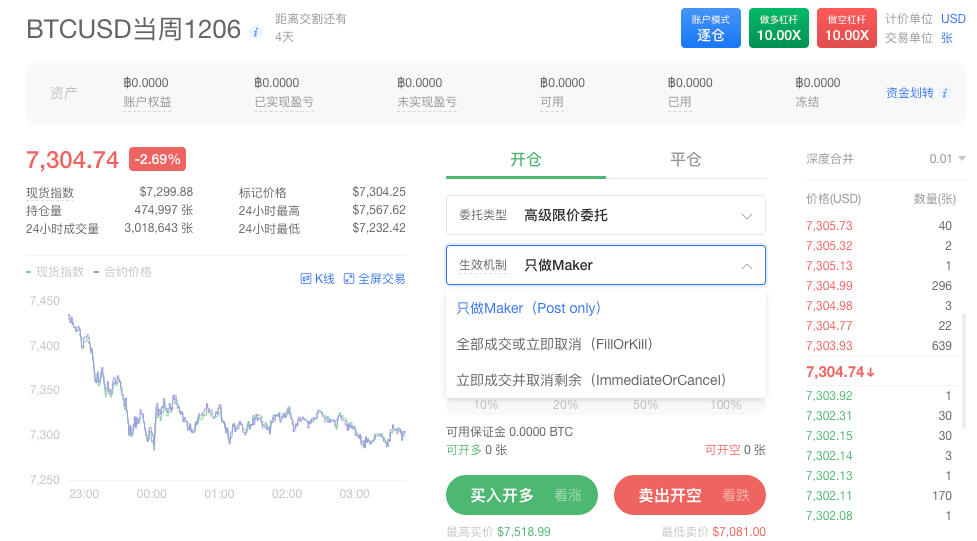
Task: Click the info icon next to 资金划转
Action: [x=946, y=93]
